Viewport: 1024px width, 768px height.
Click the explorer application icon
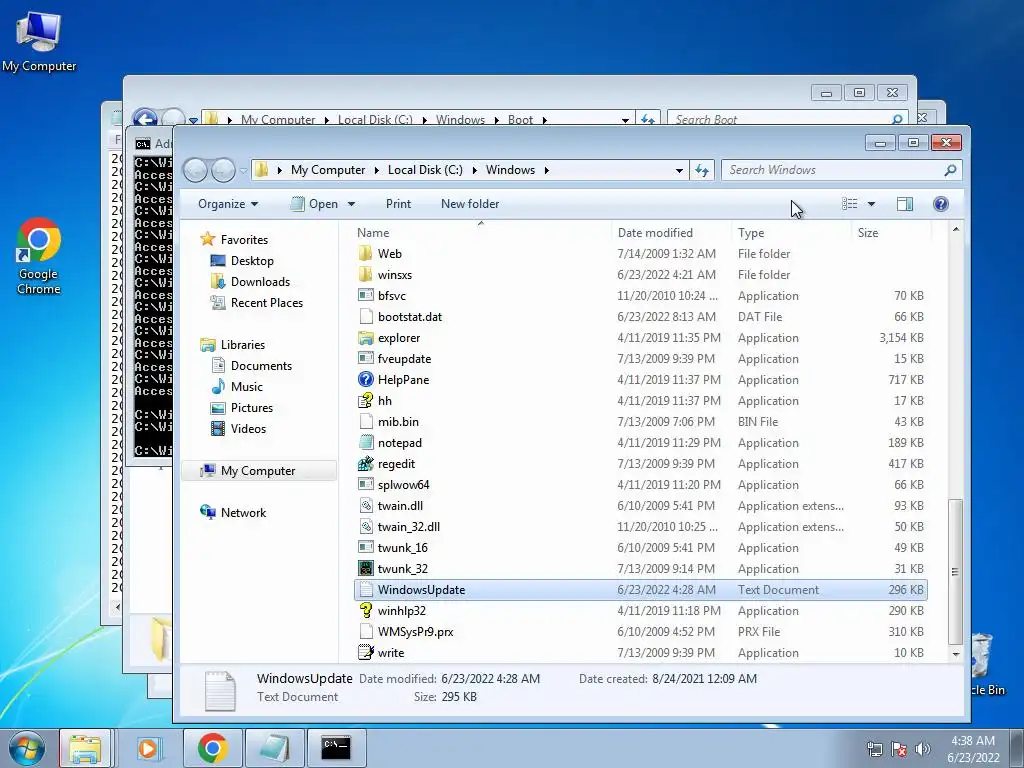(366, 338)
